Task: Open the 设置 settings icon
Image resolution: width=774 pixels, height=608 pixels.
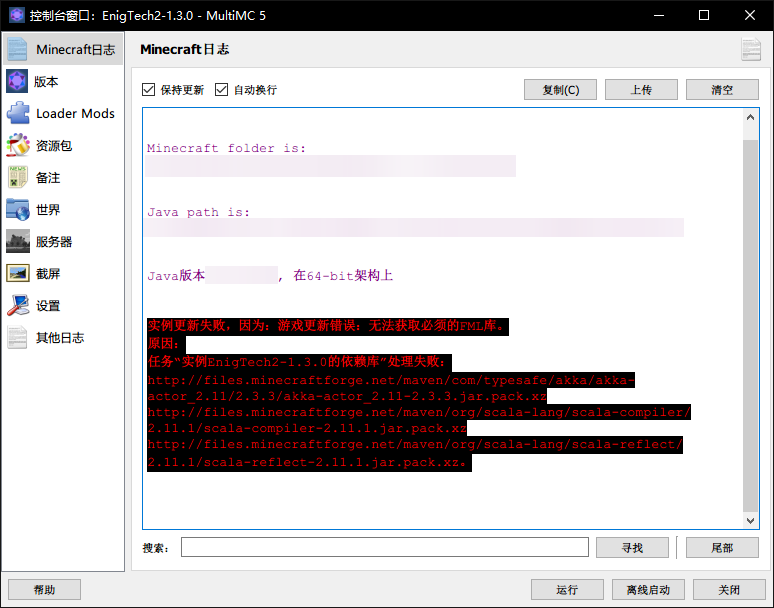Action: tap(18, 305)
